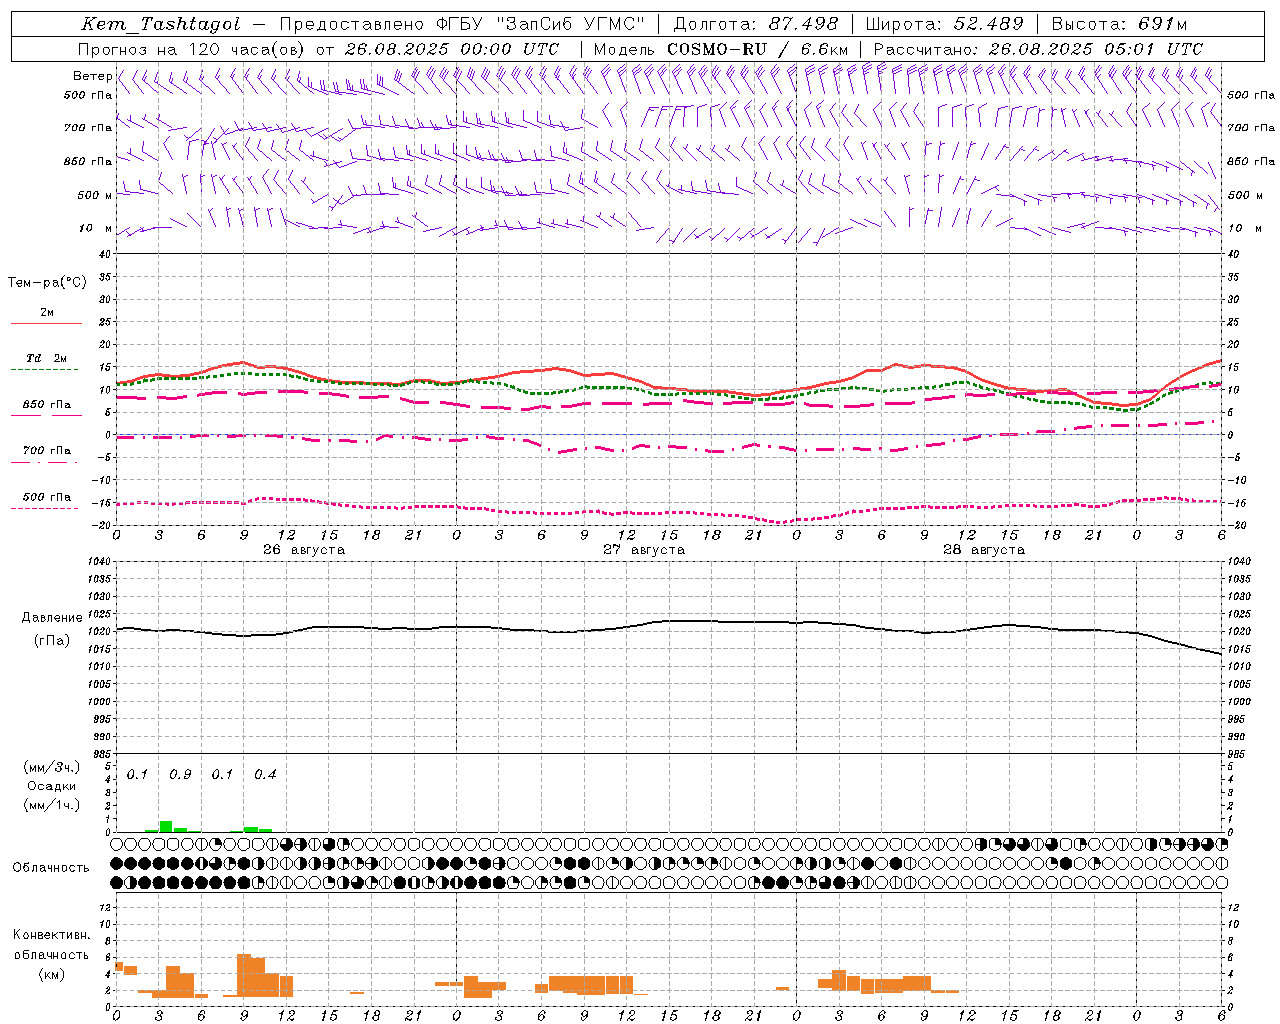
Task: Click 'Прогноз на 120 часа(ов)' forecast header
Action: (x=192, y=49)
